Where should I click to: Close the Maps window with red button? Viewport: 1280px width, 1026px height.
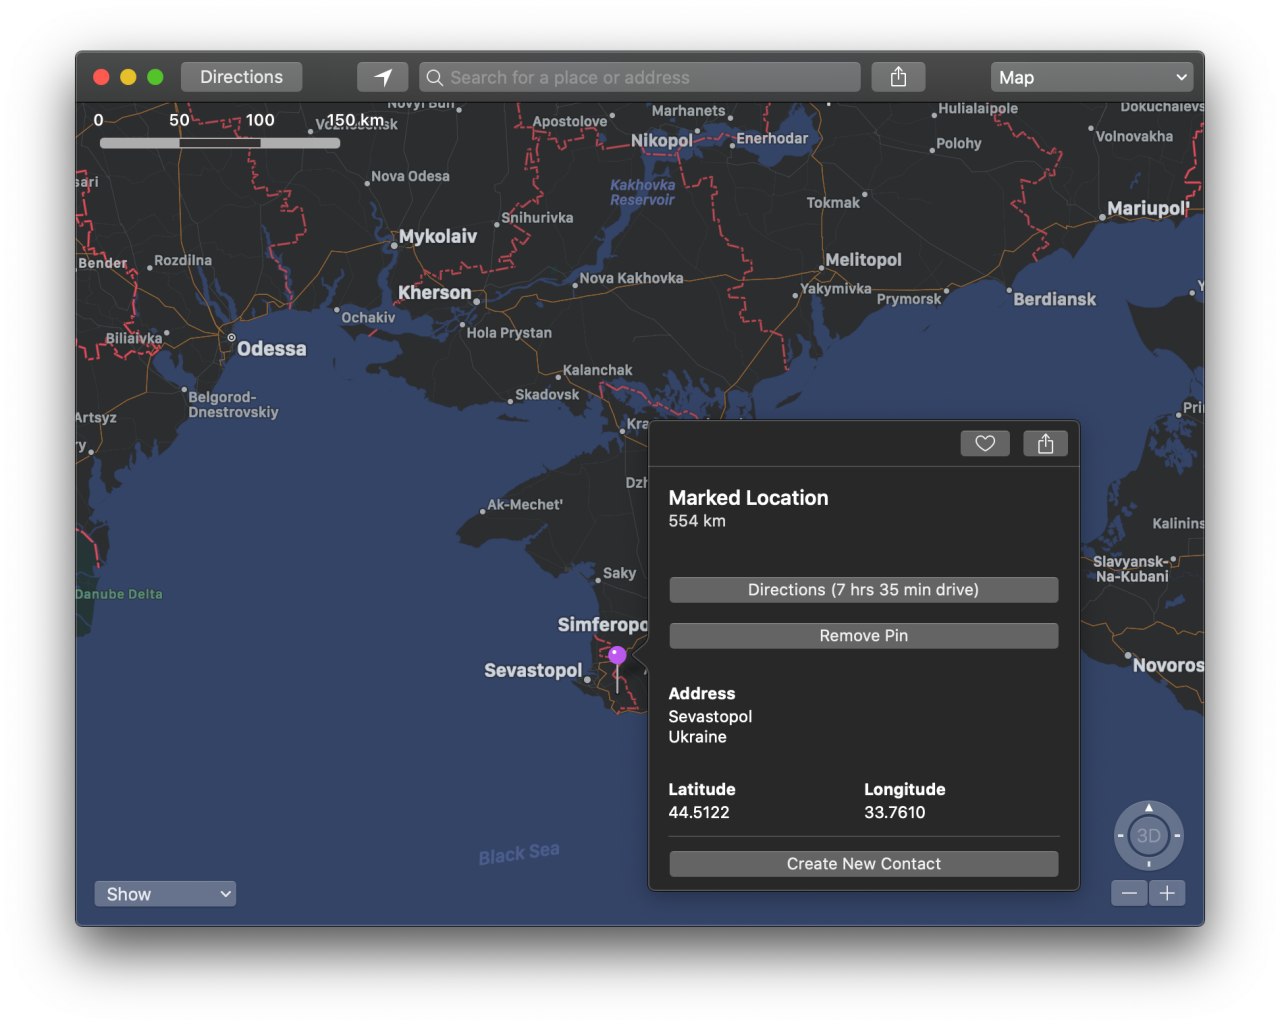[101, 77]
